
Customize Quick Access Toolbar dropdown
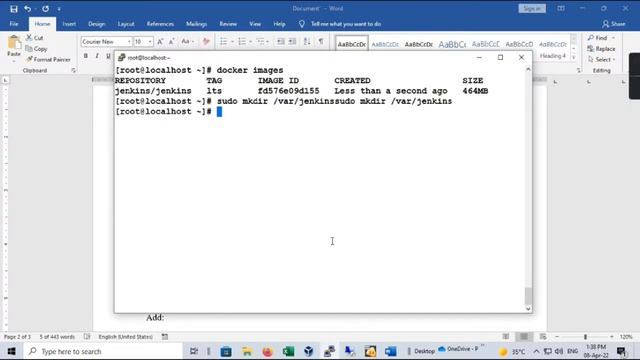tap(59, 9)
